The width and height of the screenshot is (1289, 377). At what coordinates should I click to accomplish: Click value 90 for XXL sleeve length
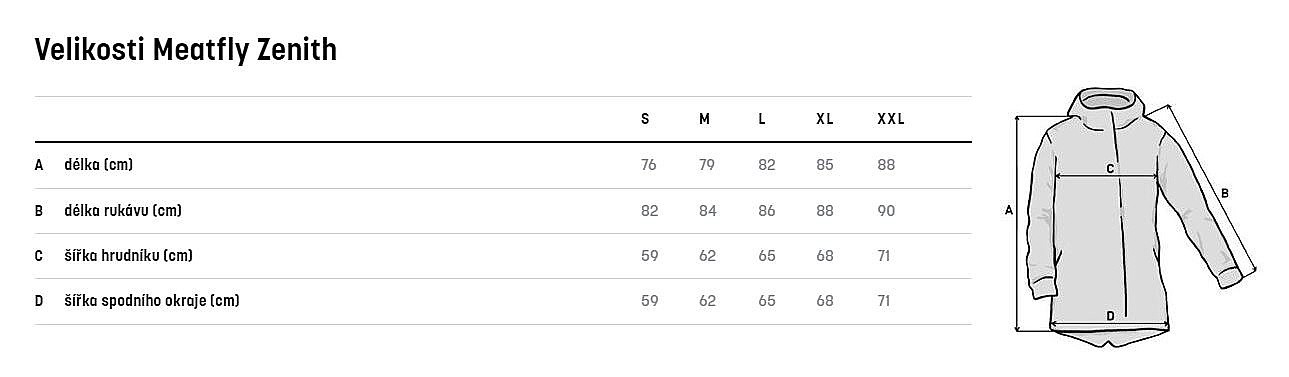click(886, 210)
